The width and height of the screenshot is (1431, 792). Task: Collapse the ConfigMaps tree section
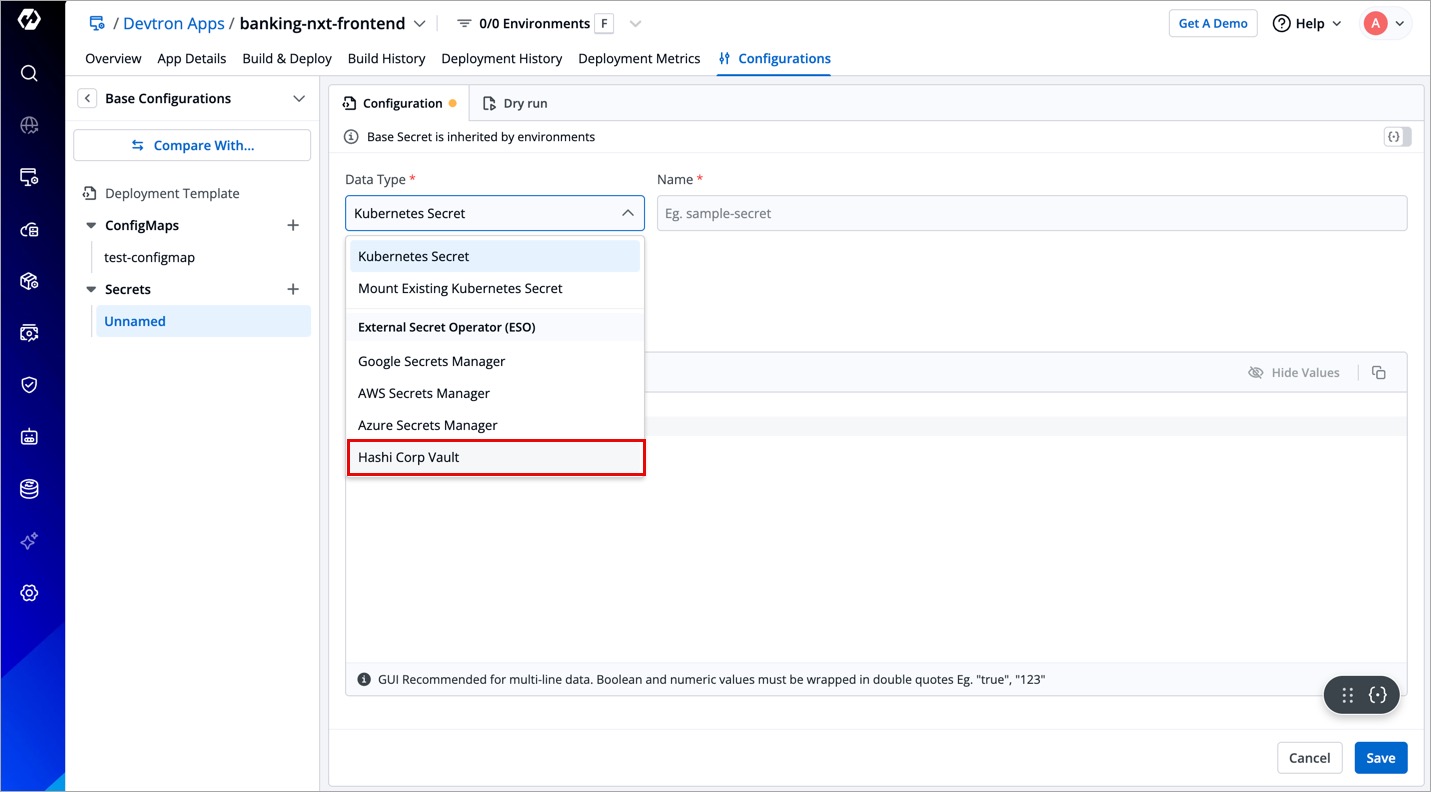tap(92, 226)
